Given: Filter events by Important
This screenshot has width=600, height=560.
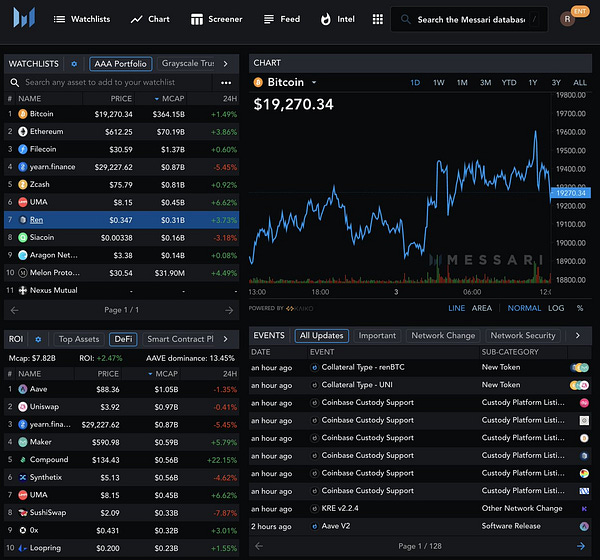Looking at the screenshot, I should (377, 336).
